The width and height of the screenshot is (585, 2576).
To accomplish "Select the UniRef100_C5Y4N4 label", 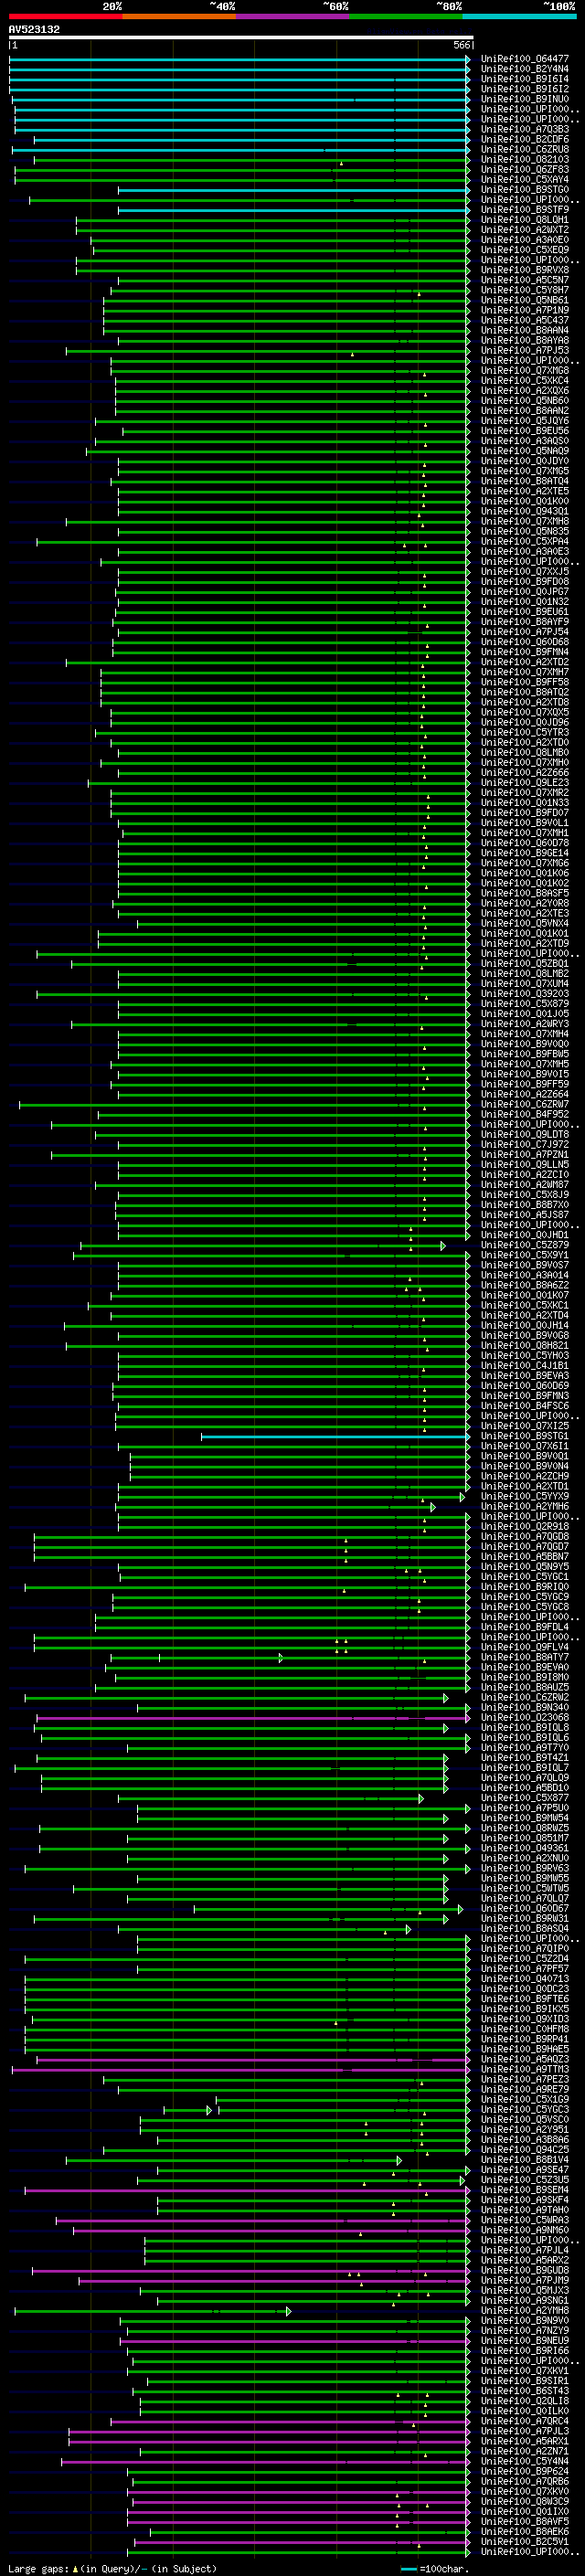I will pyautogui.click(x=524, y=2462).
